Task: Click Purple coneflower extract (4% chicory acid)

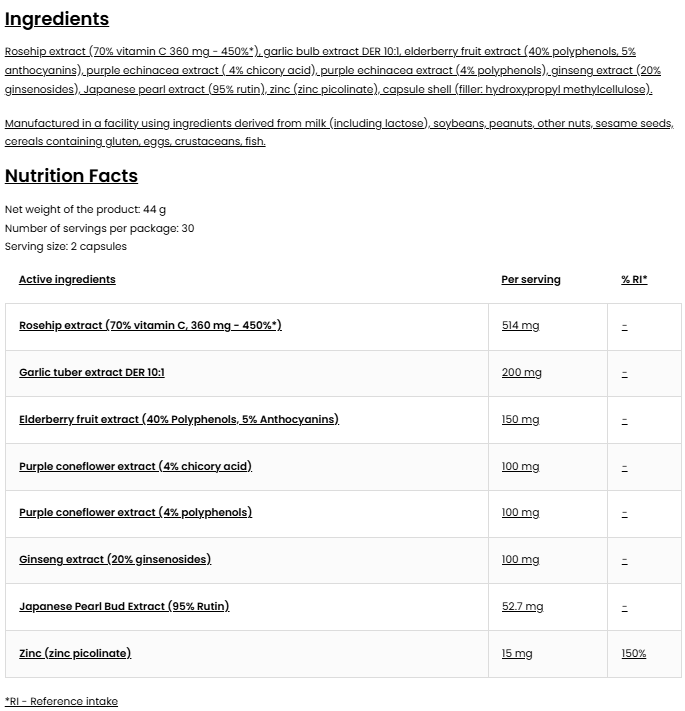Action: (135, 466)
